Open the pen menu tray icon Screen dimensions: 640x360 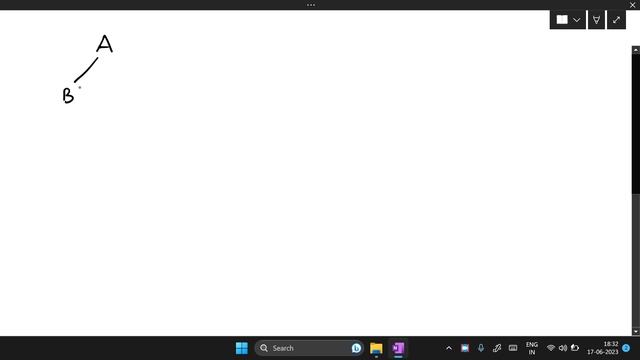pyautogui.click(x=497, y=348)
